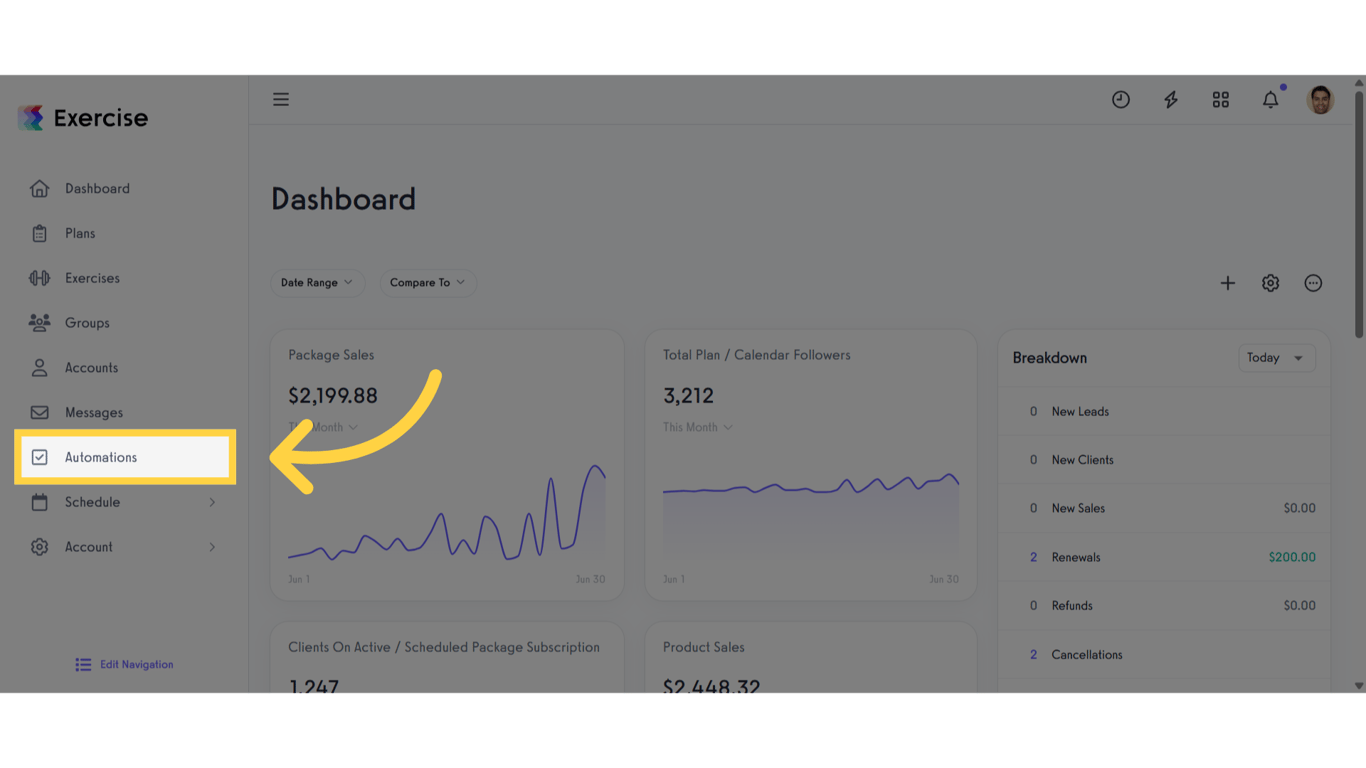
Task: Click the 3,212 followers value
Action: click(x=688, y=396)
